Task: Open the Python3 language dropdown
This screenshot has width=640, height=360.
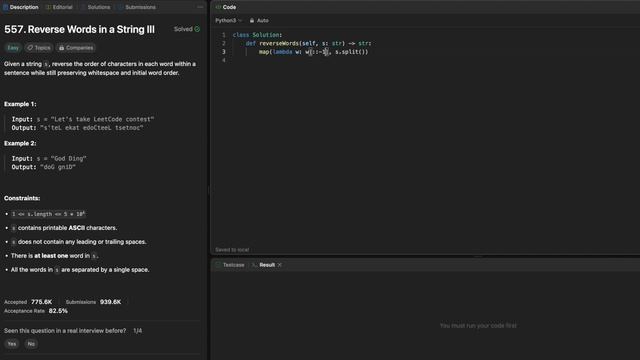Action: pos(229,20)
